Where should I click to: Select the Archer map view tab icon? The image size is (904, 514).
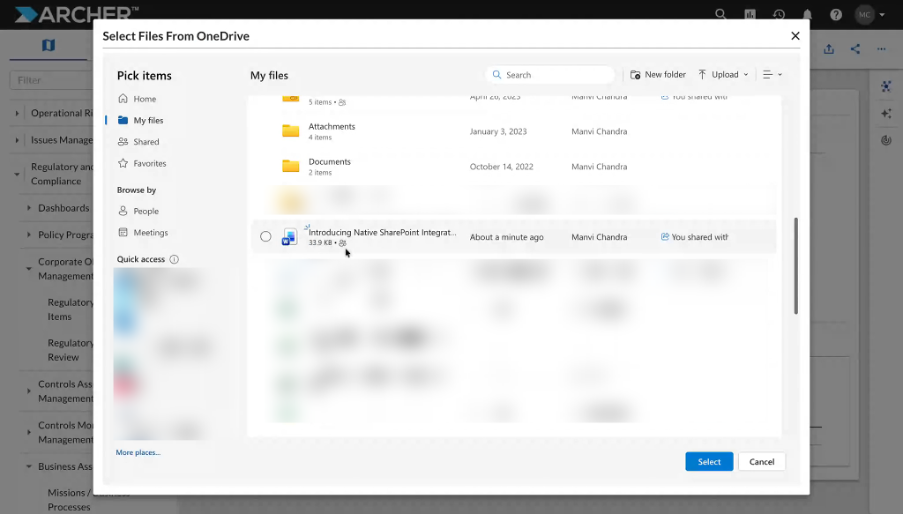[x=48, y=45]
